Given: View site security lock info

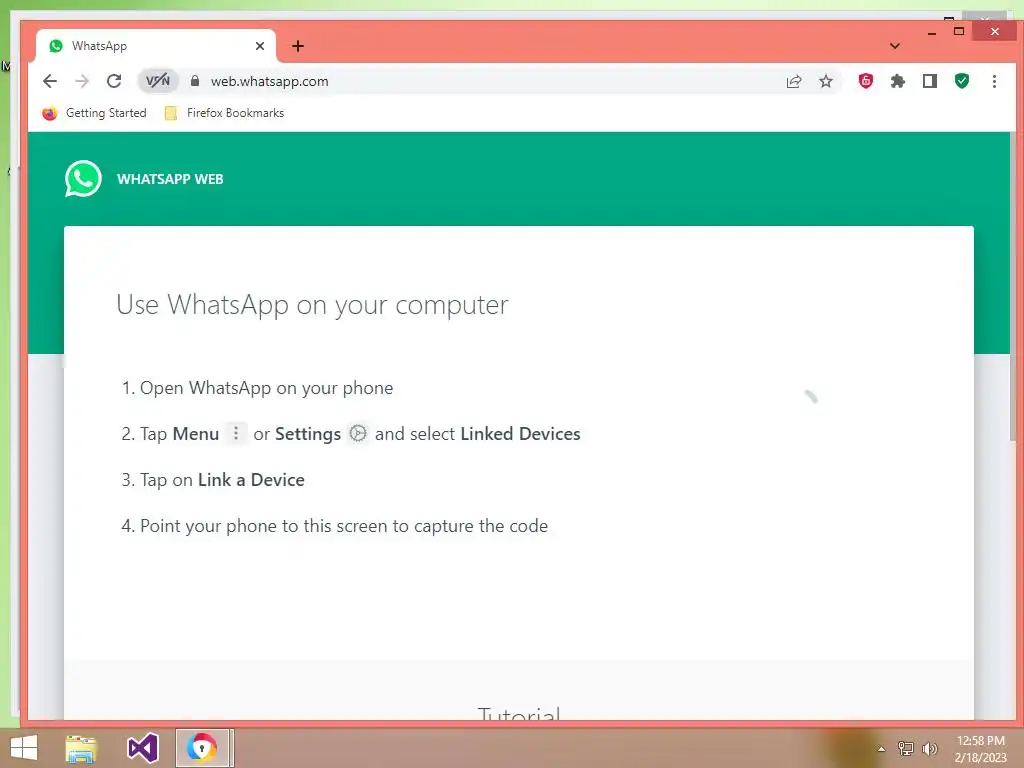Looking at the screenshot, I should click(195, 81).
